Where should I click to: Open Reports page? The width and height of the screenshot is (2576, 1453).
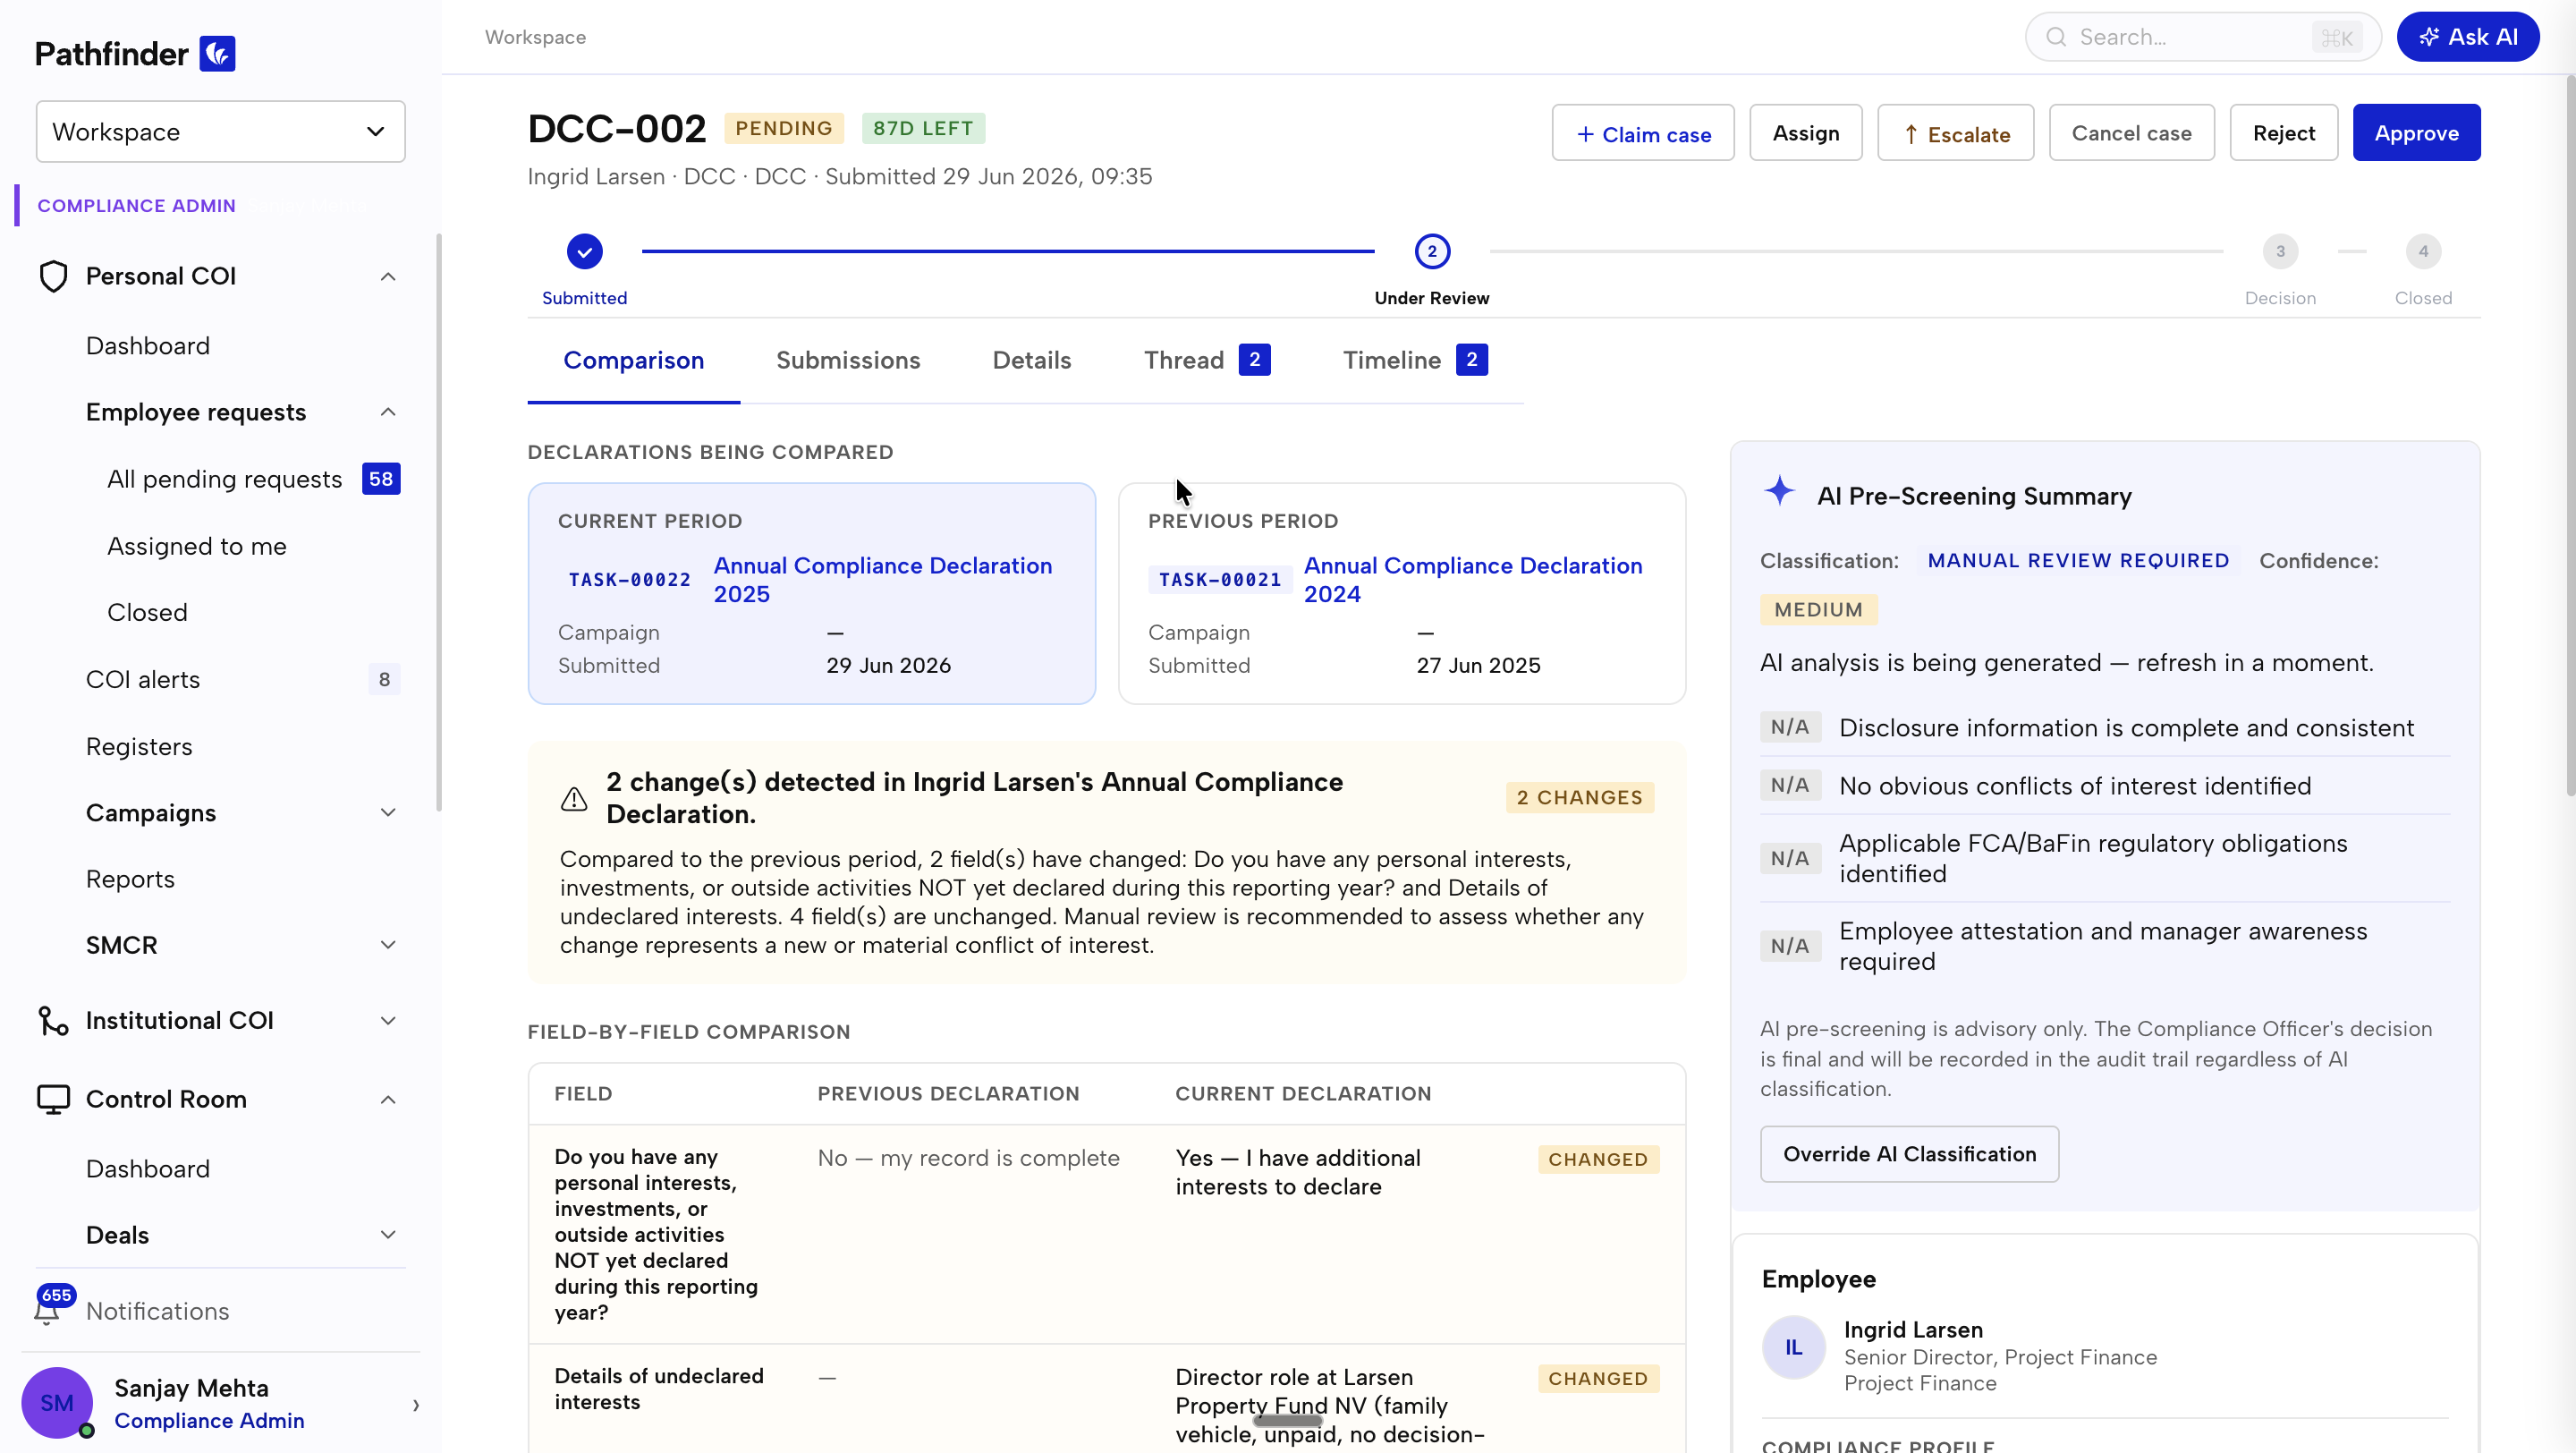click(x=130, y=879)
